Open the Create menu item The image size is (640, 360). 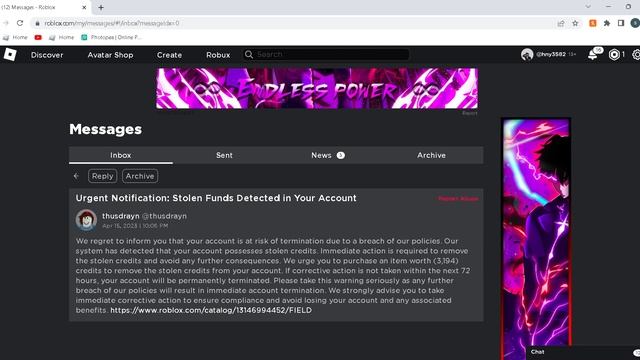(169, 55)
